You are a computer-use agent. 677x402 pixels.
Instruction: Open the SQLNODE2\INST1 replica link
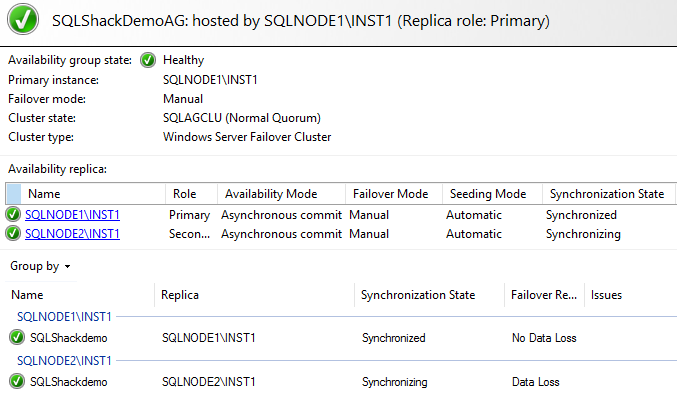click(x=72, y=234)
